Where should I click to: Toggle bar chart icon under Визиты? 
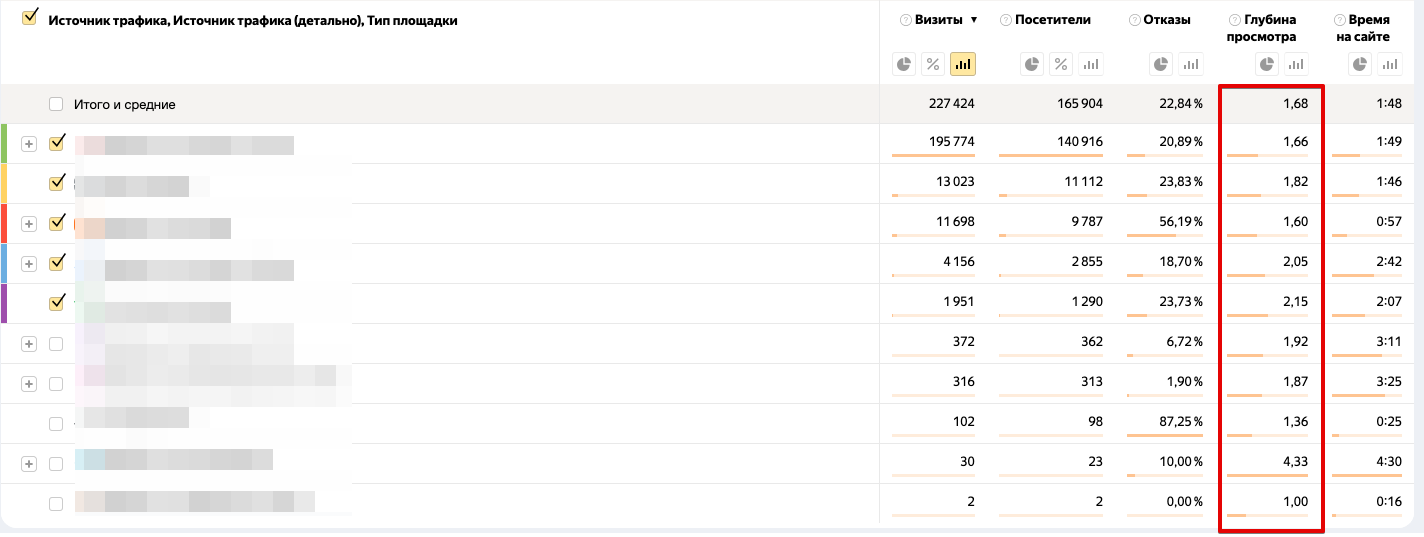coord(963,64)
